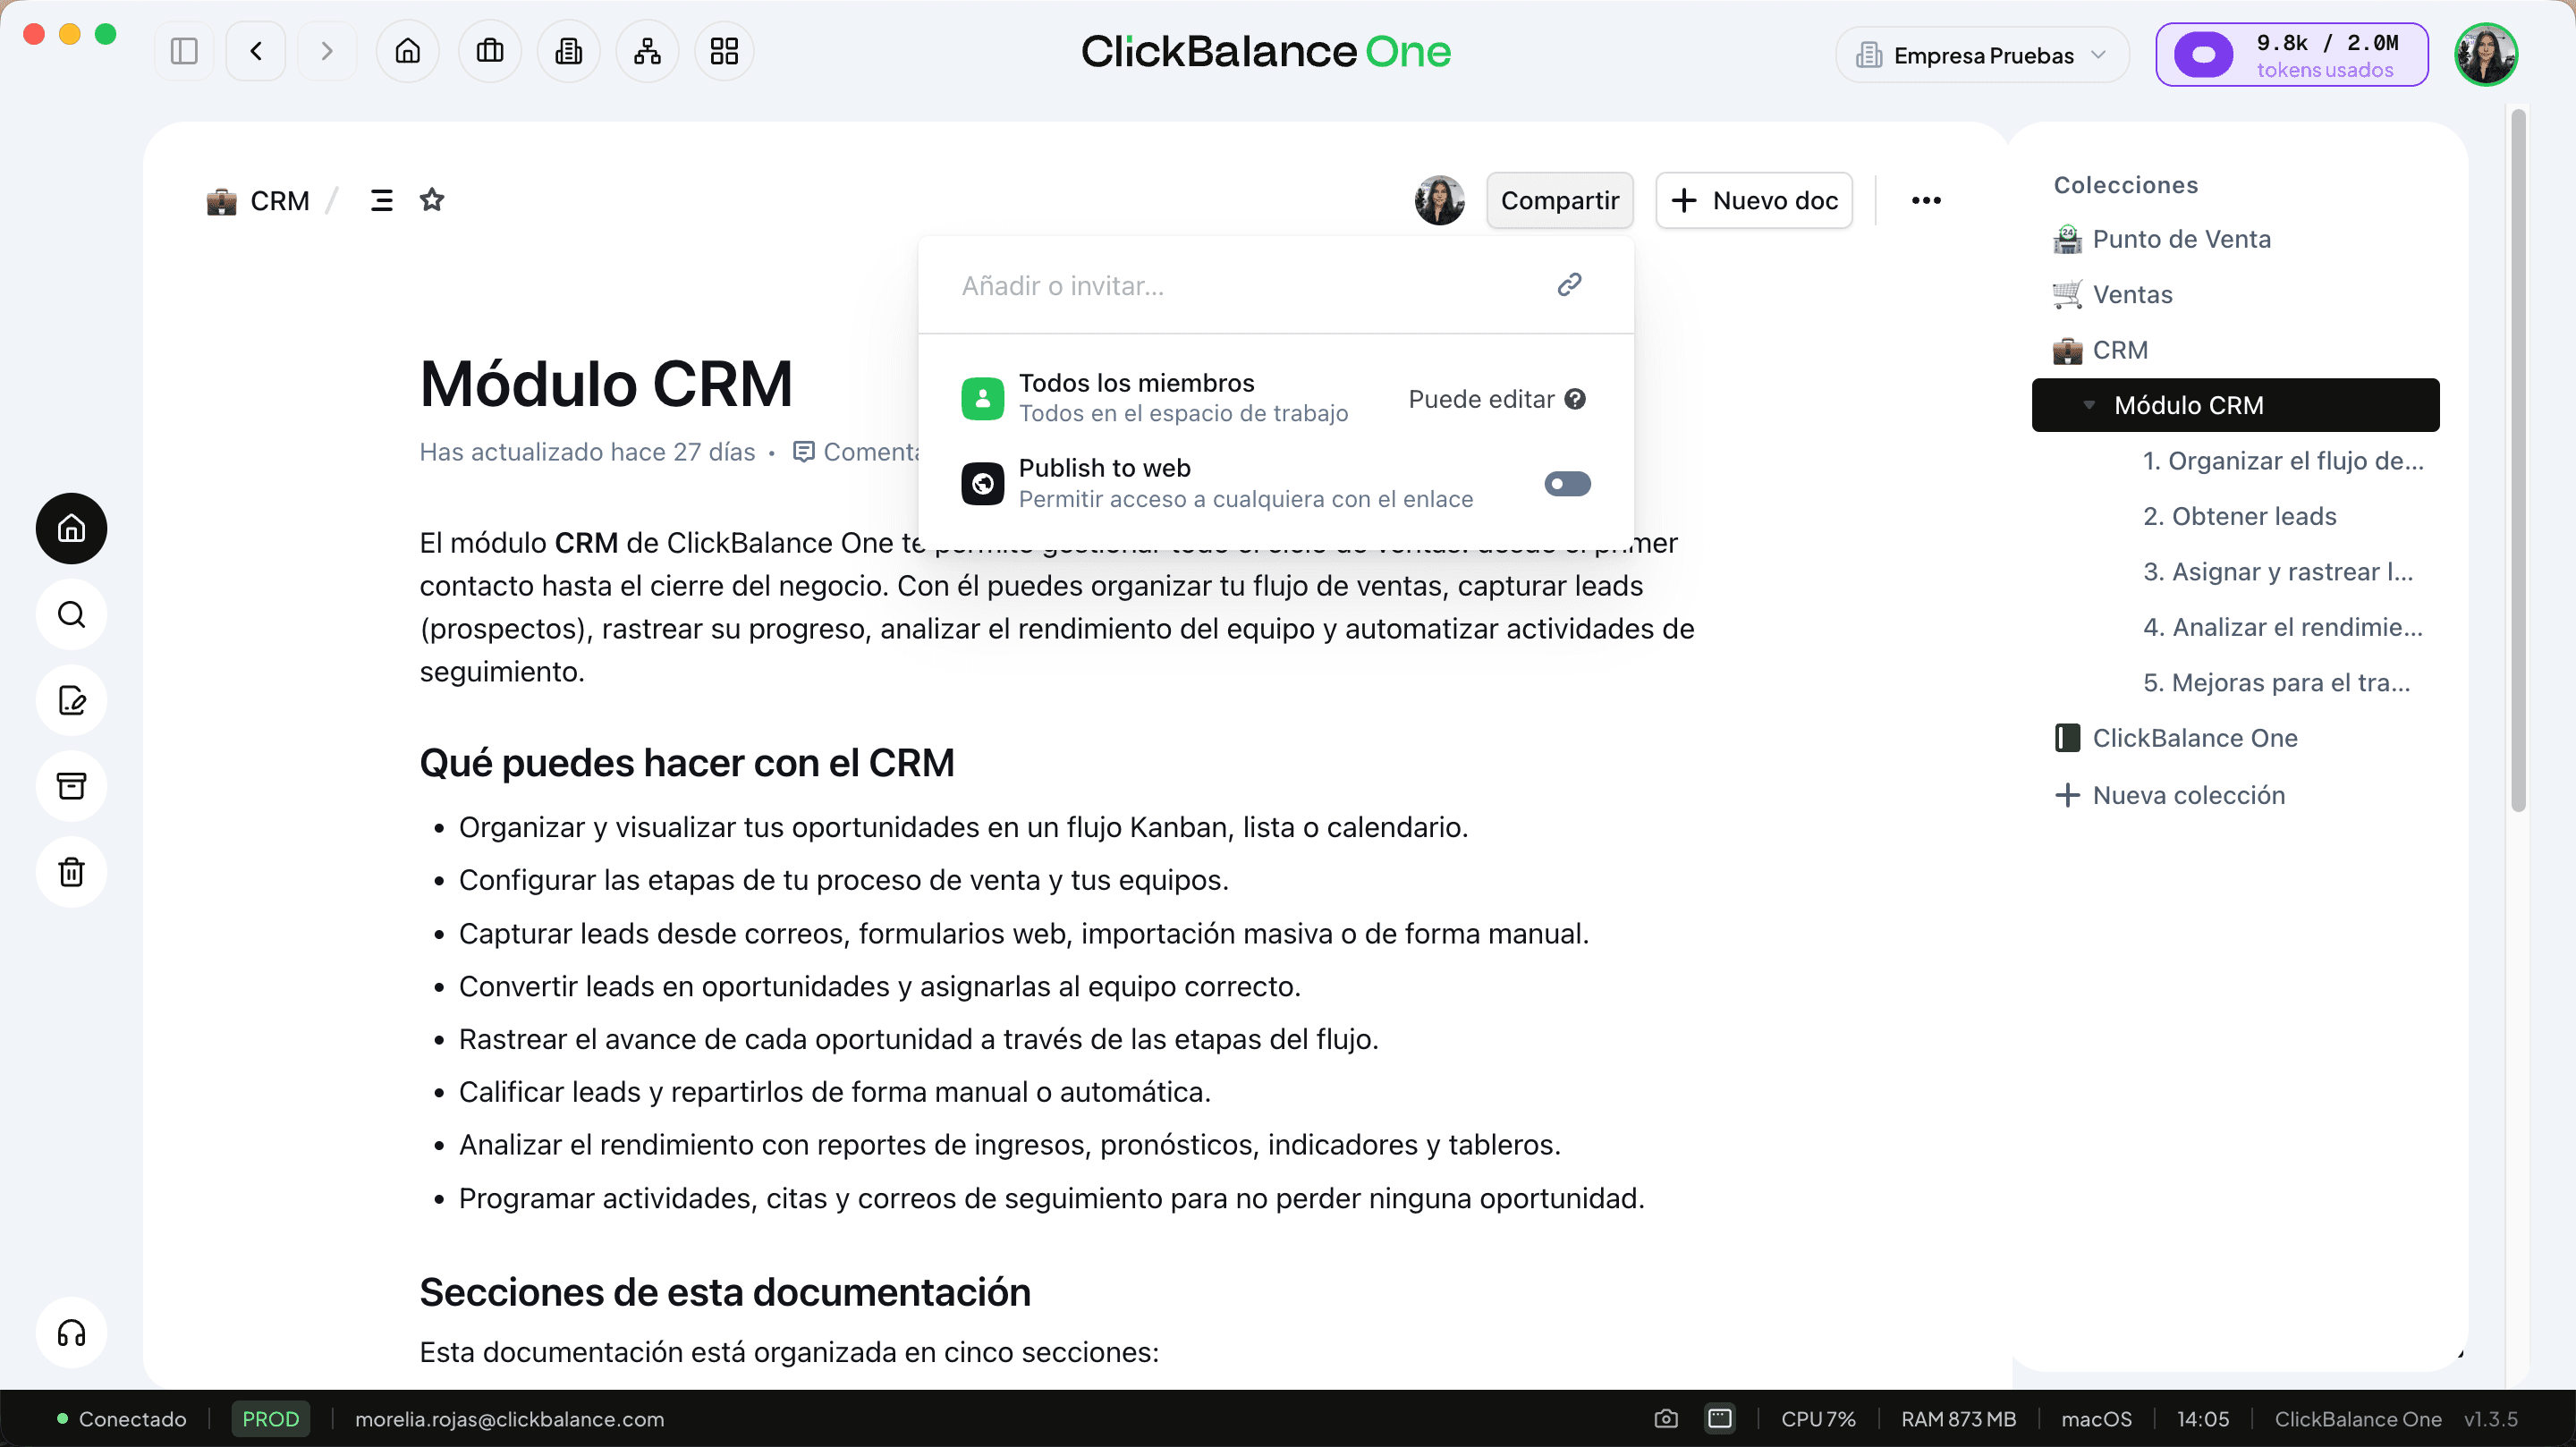
Task: Open the headset support icon
Action: point(71,1333)
